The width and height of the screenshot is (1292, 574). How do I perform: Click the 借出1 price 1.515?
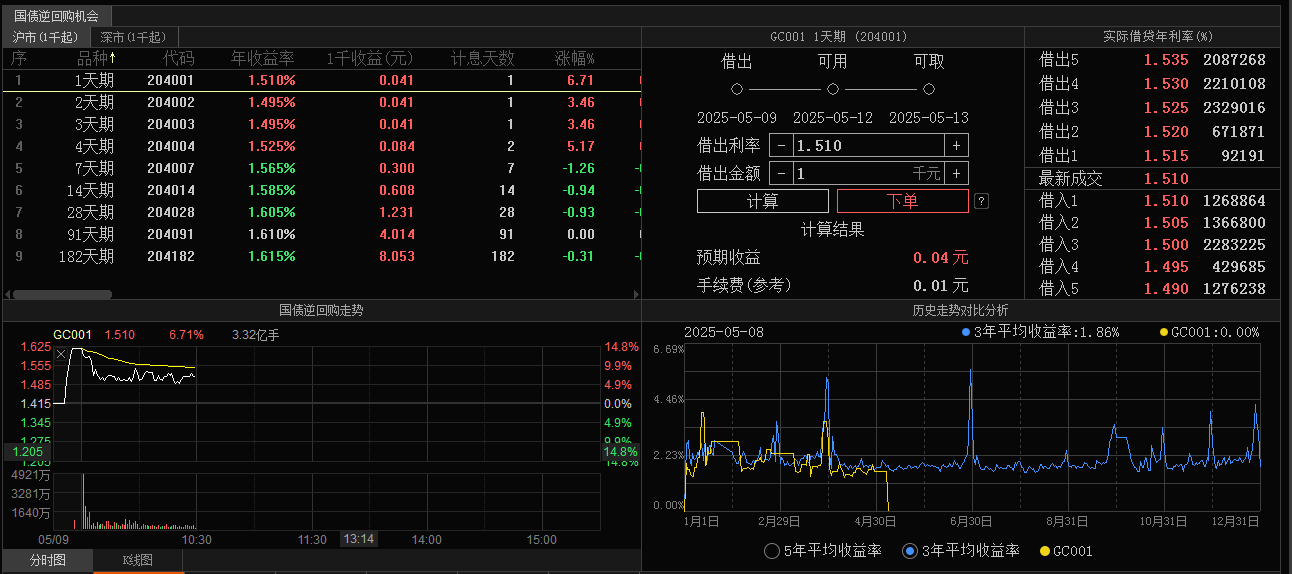point(1166,156)
